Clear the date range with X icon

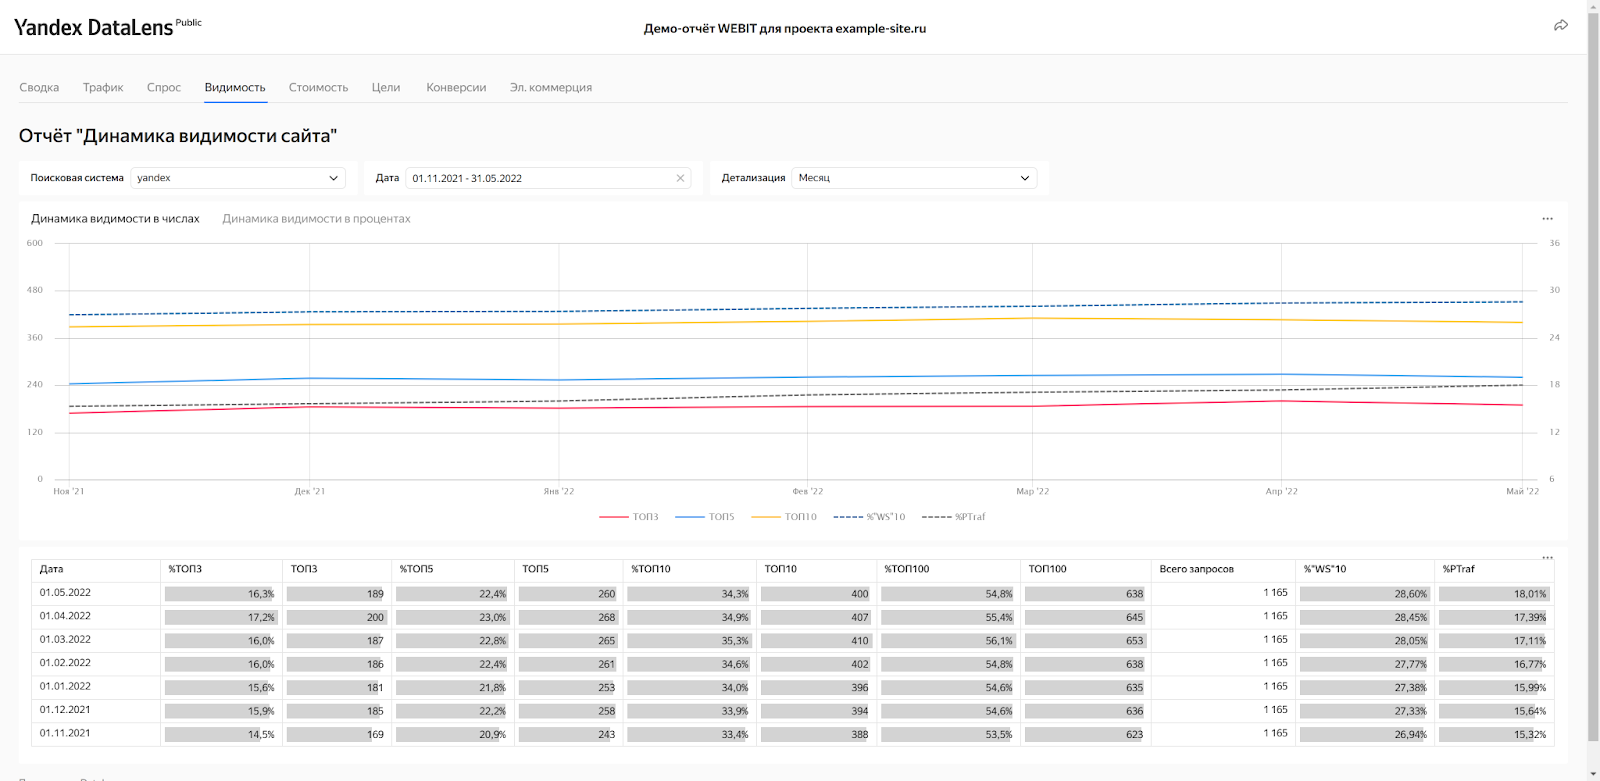tap(680, 178)
